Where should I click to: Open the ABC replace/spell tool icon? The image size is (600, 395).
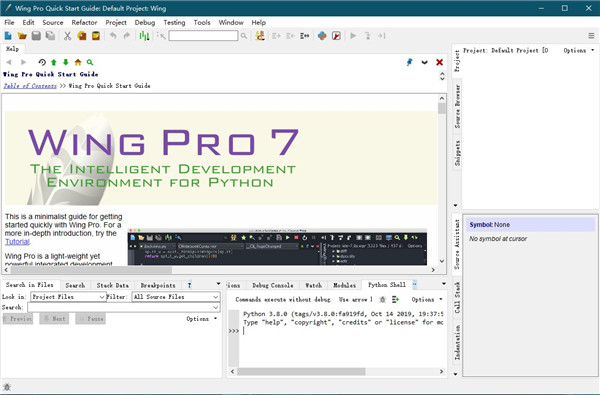[260, 36]
